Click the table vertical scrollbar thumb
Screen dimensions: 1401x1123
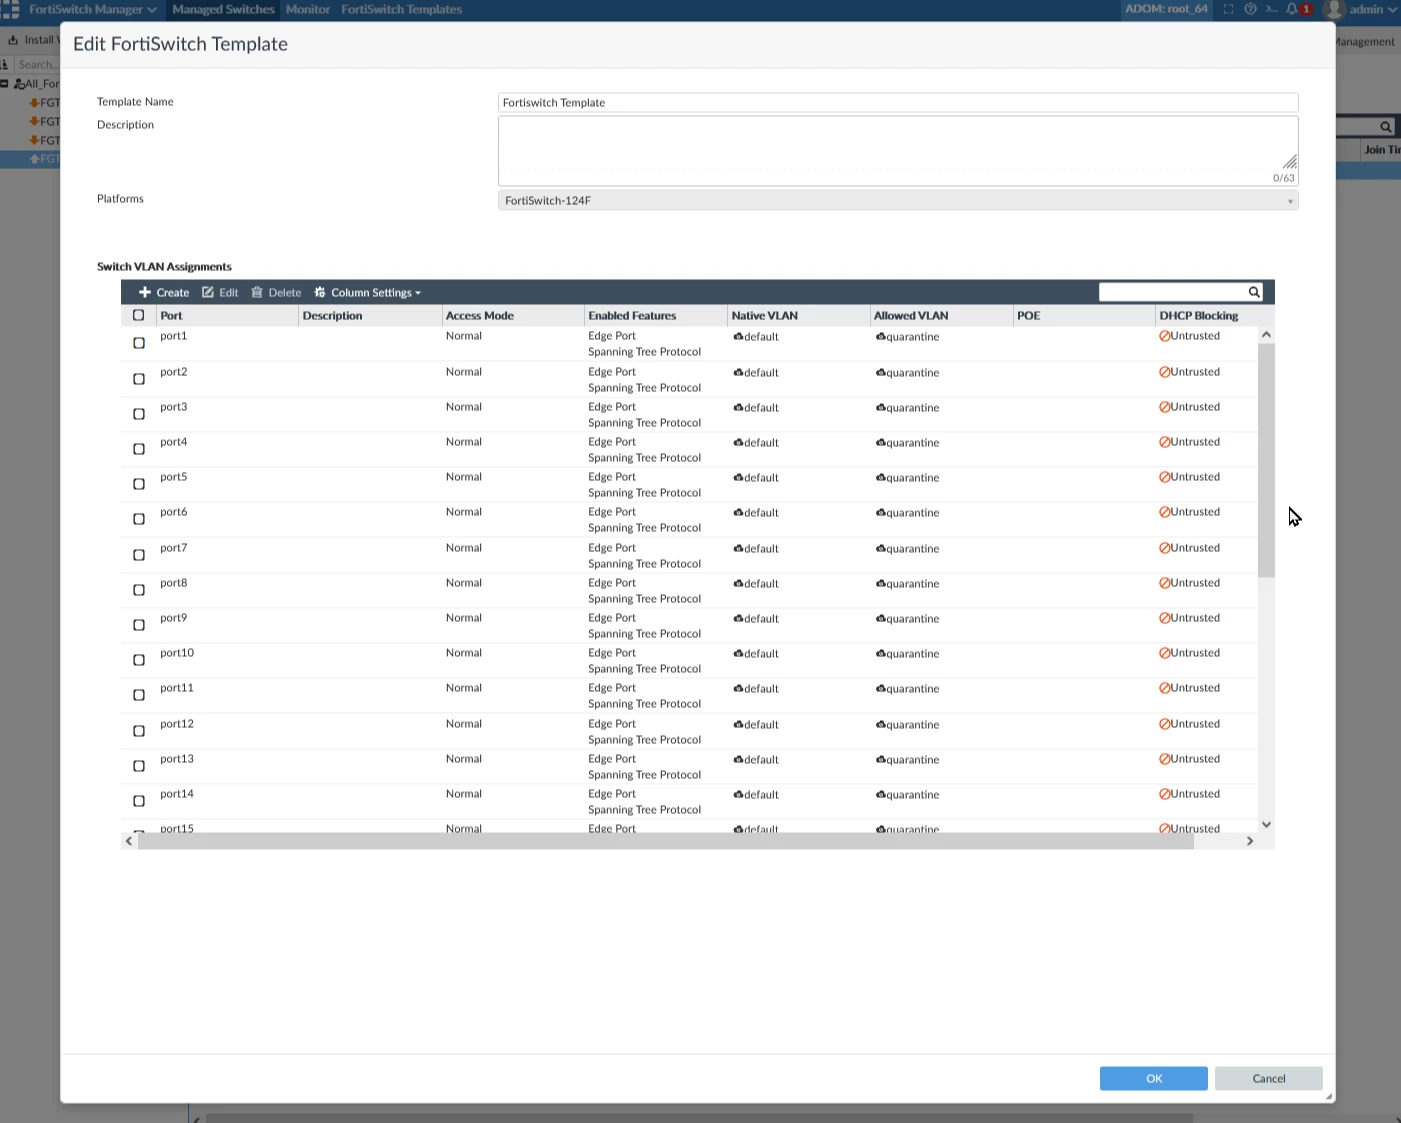[1266, 460]
